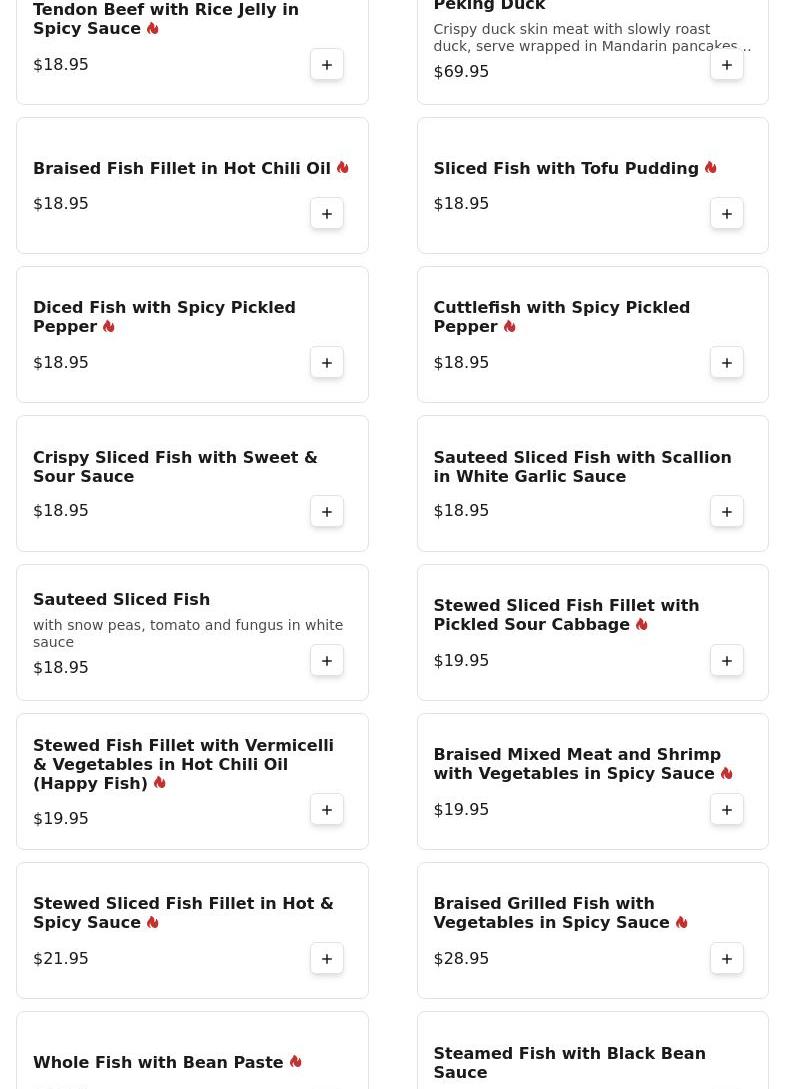Add Diced Fish with Spicy Pickled Pepper
This screenshot has height=1089, width=785.
(327, 363)
